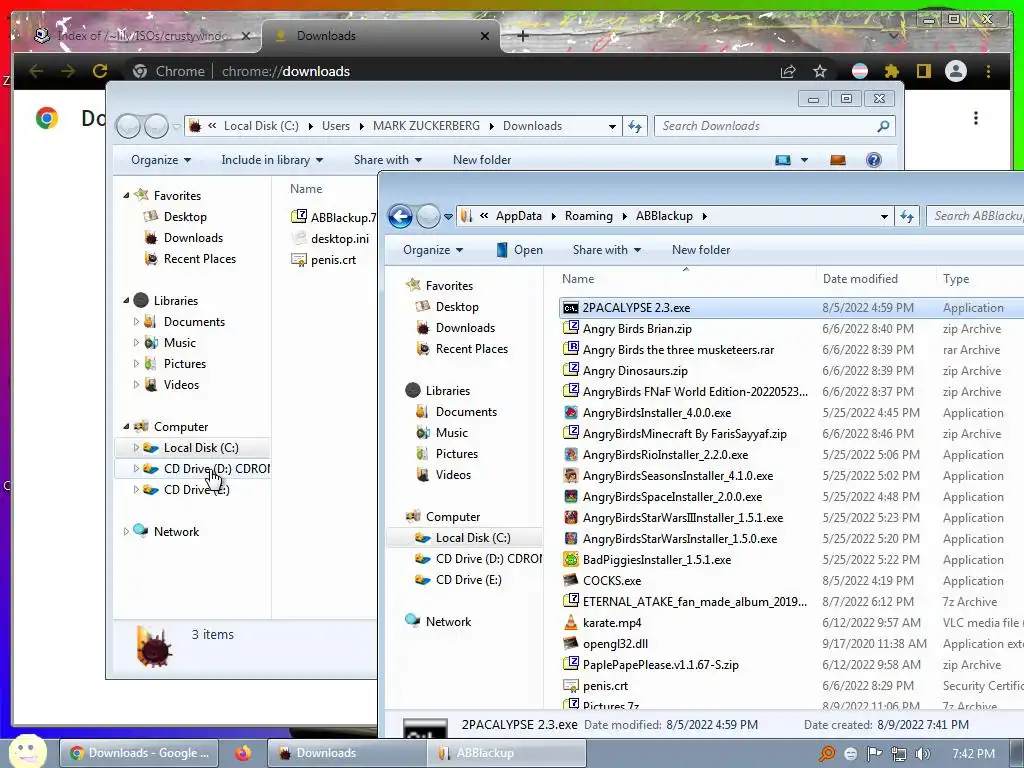The width and height of the screenshot is (1024, 768).
Task: Open Share with menu in Downloads window
Action: click(x=387, y=160)
